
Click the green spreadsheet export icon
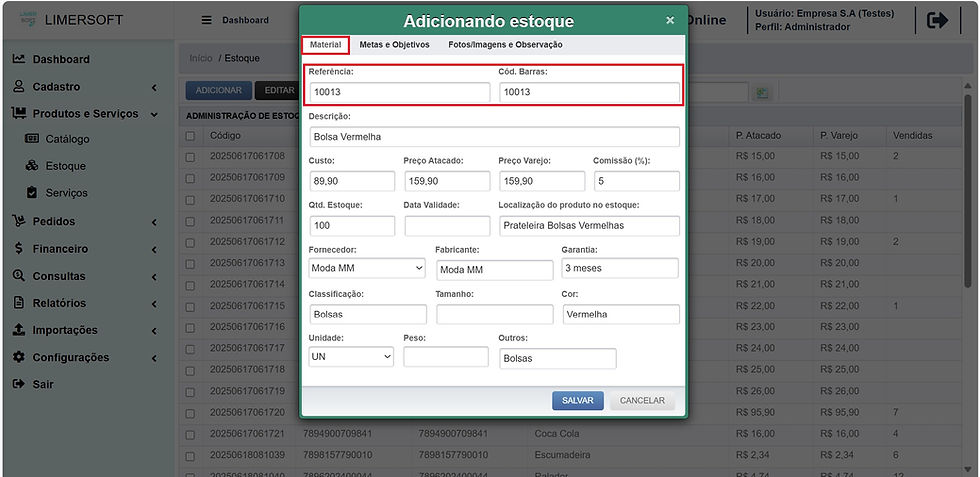(x=762, y=93)
